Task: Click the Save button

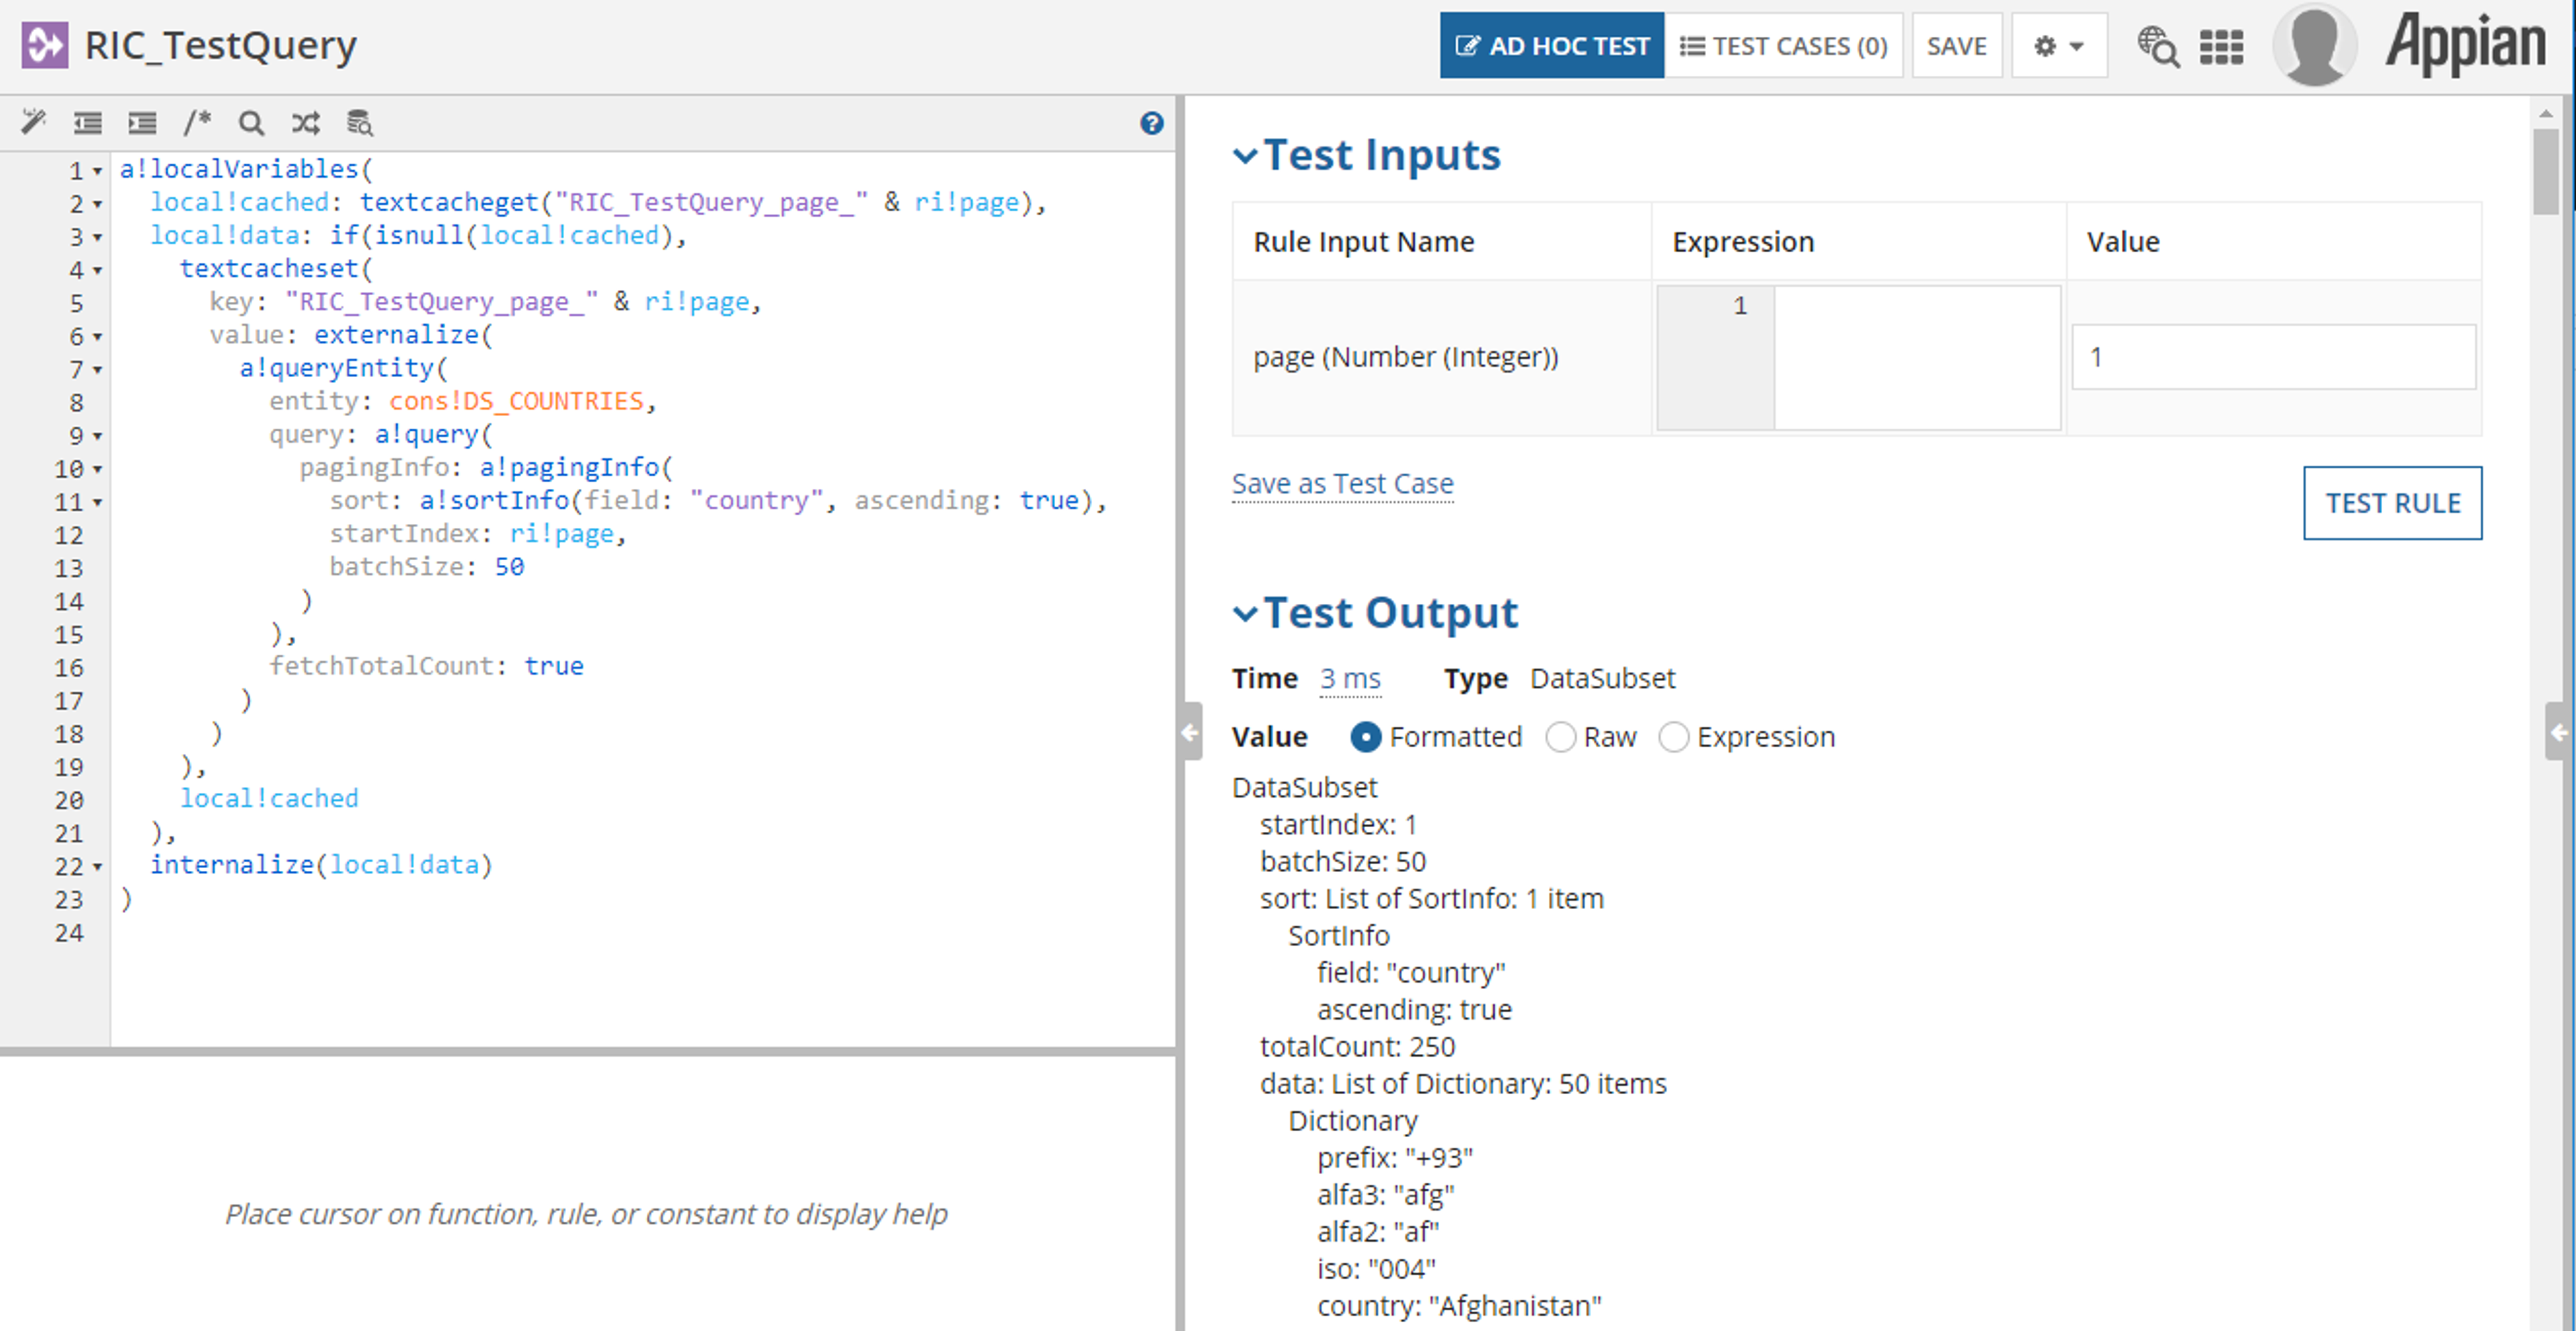Action: click(x=1957, y=46)
